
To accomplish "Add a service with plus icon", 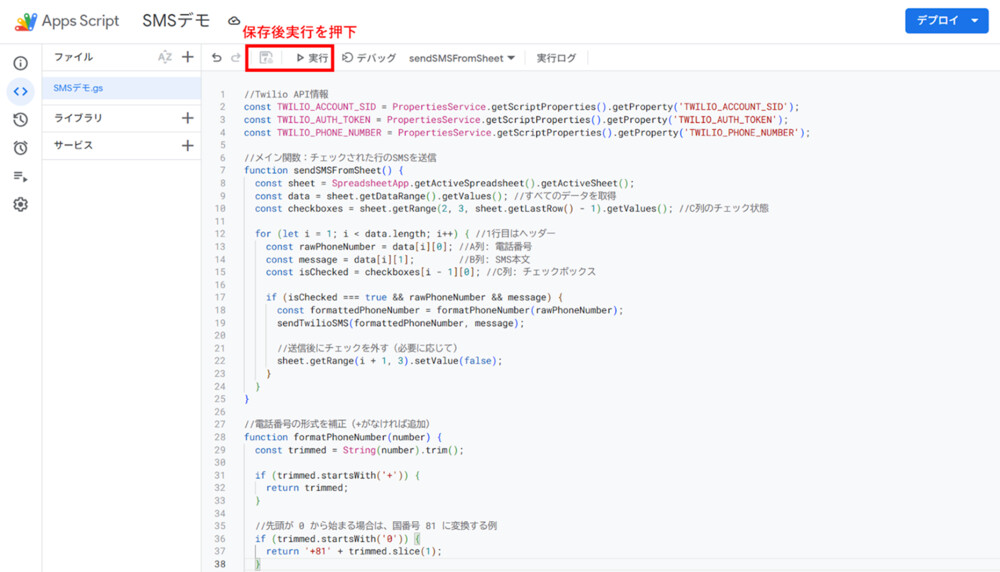I will [187, 146].
